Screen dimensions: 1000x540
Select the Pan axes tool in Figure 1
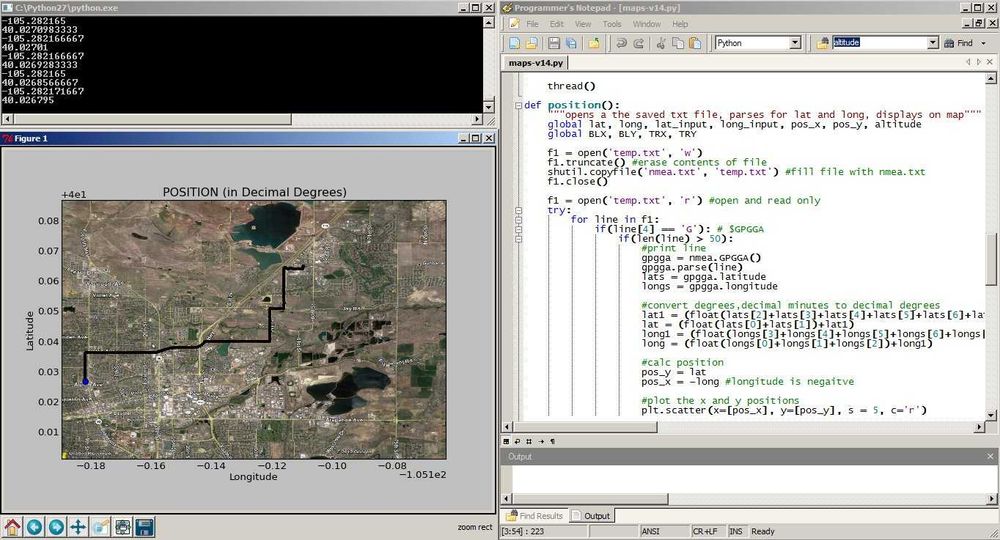click(78, 527)
